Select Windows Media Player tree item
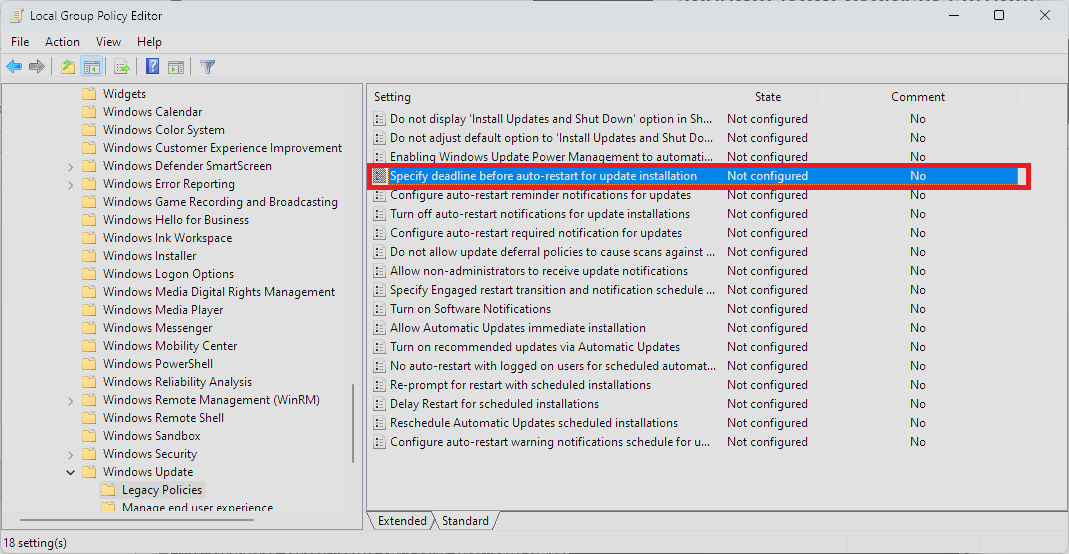 (163, 310)
